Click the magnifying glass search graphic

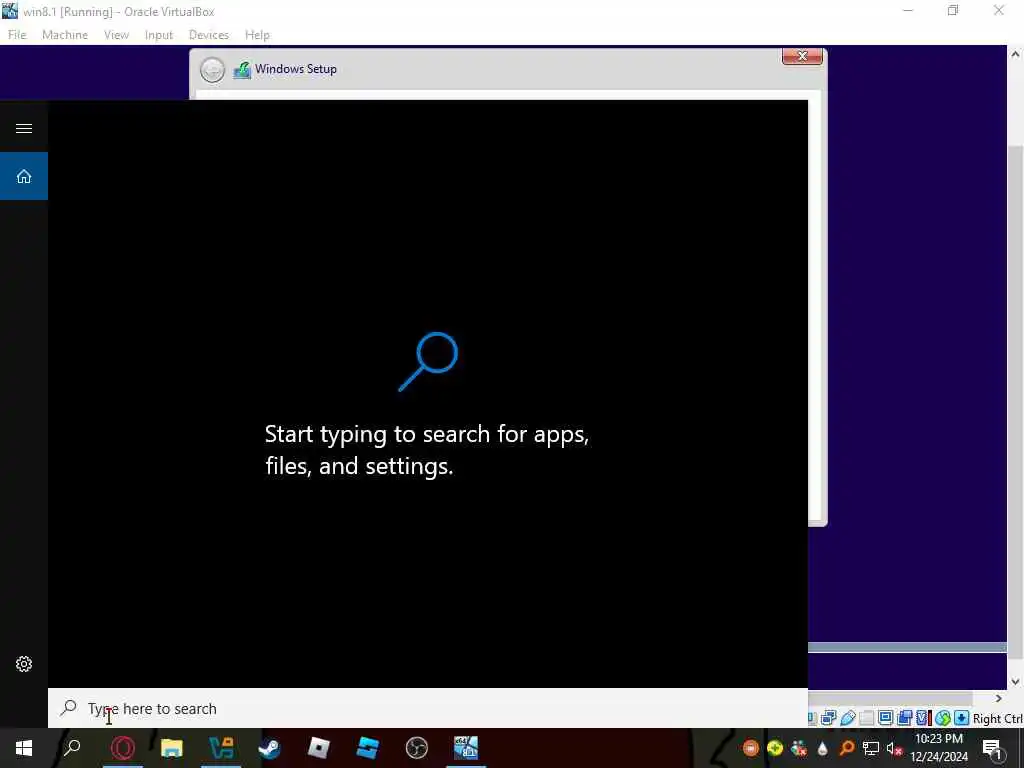(x=428, y=362)
